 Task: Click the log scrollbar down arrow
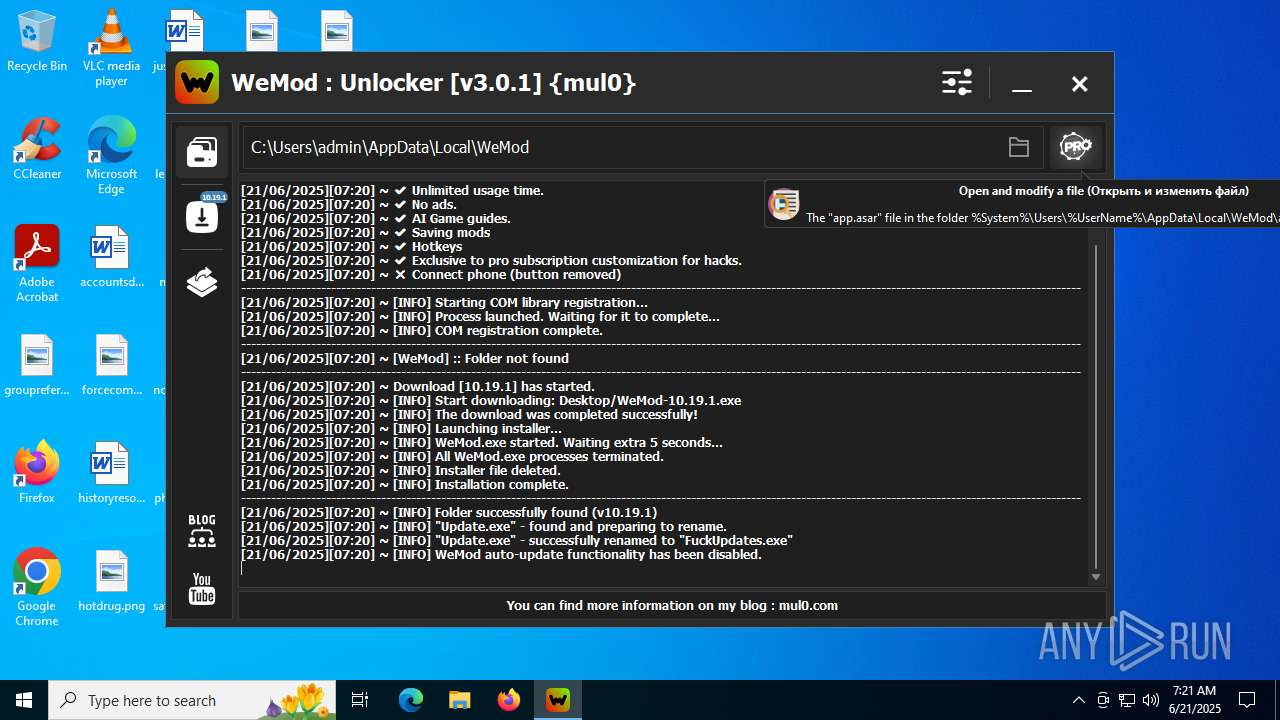(1096, 577)
